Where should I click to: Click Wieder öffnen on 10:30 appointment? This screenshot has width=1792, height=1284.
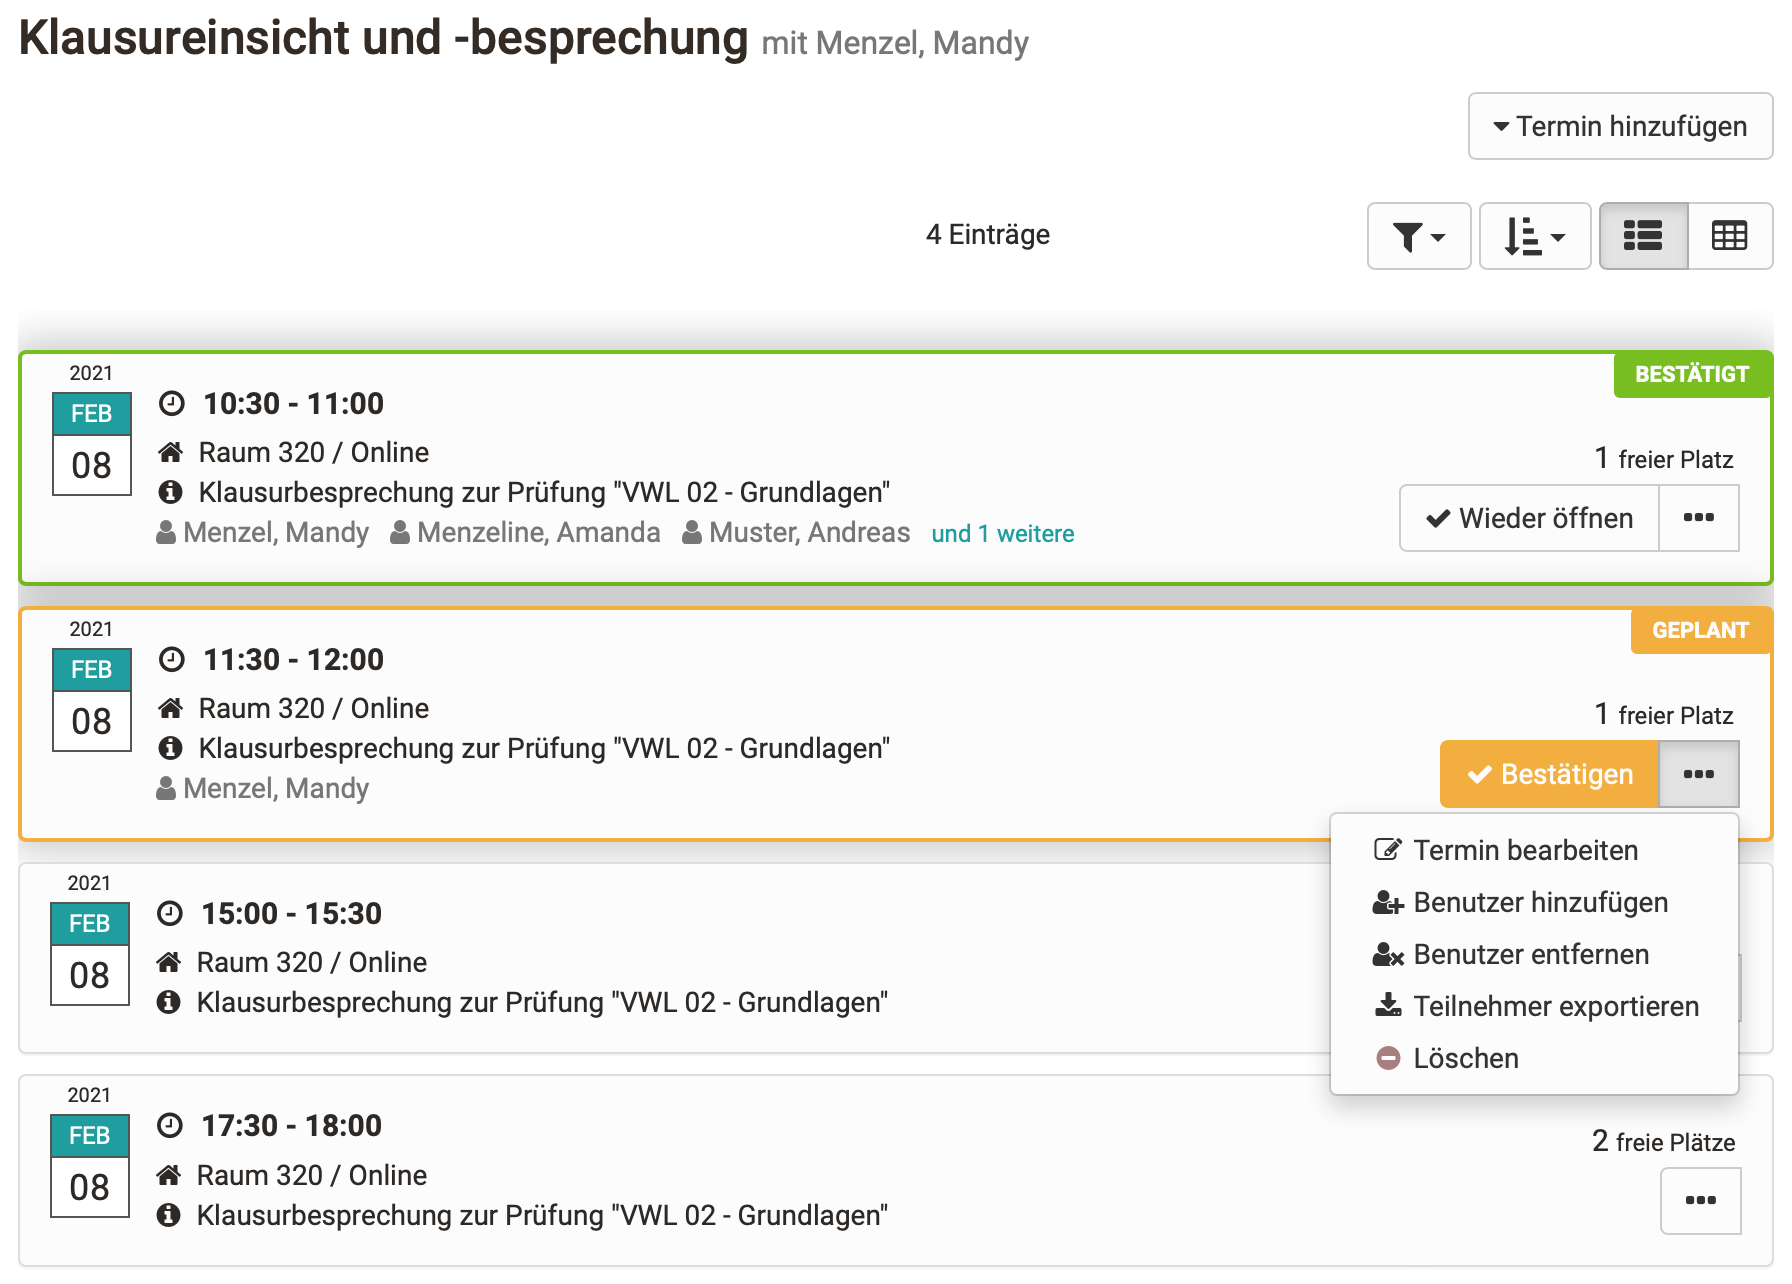(1529, 518)
